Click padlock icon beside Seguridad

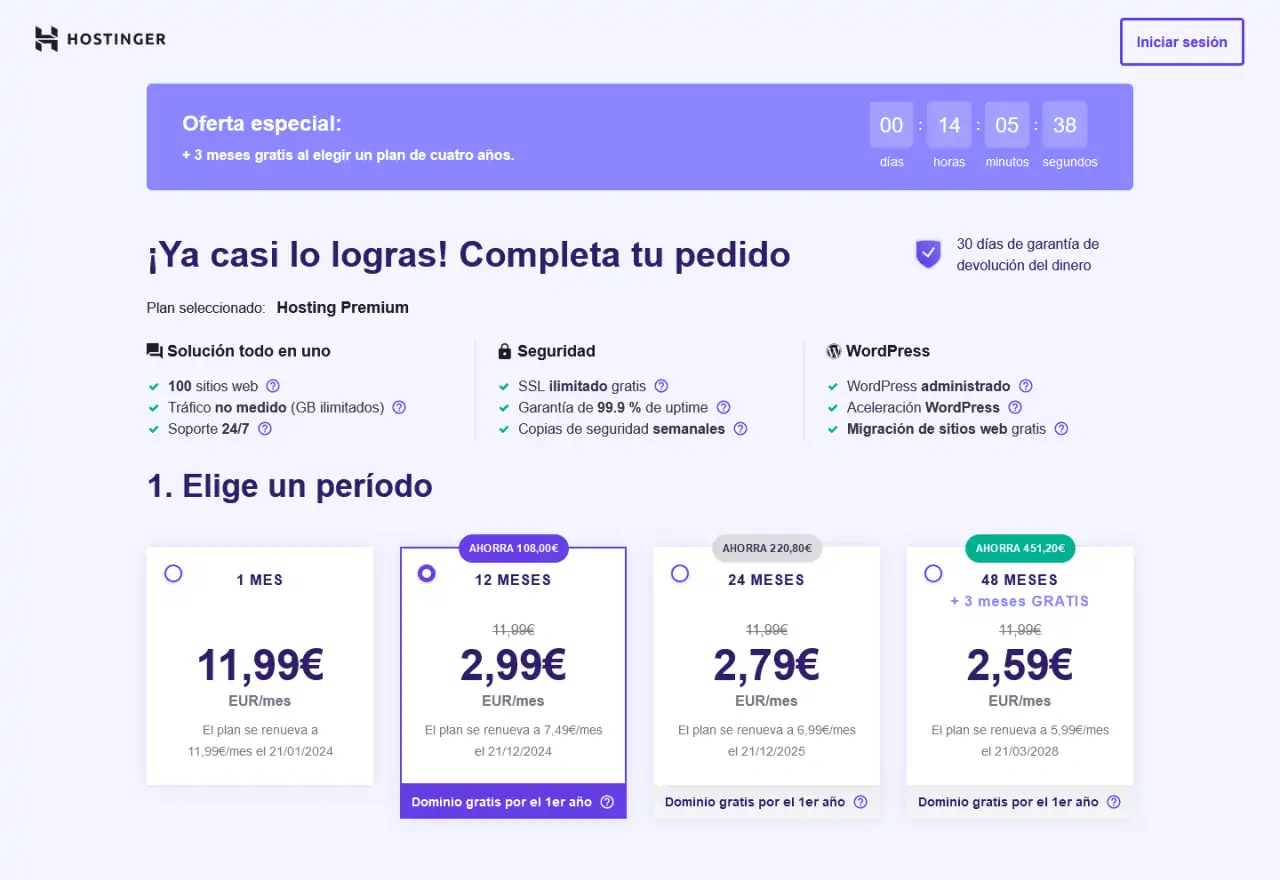tap(505, 351)
